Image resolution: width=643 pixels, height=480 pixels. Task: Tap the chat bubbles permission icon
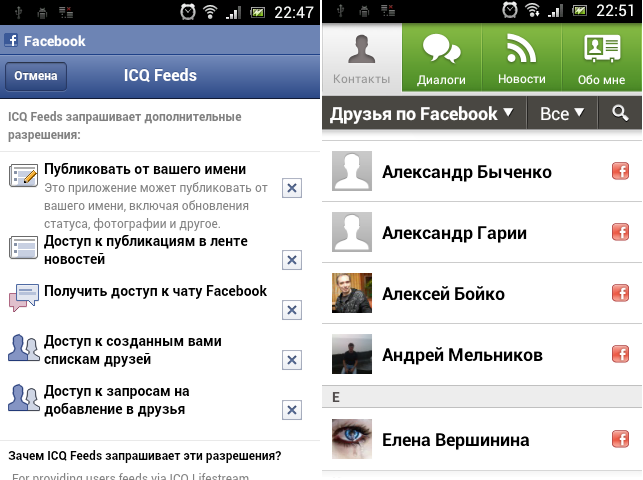(24, 297)
